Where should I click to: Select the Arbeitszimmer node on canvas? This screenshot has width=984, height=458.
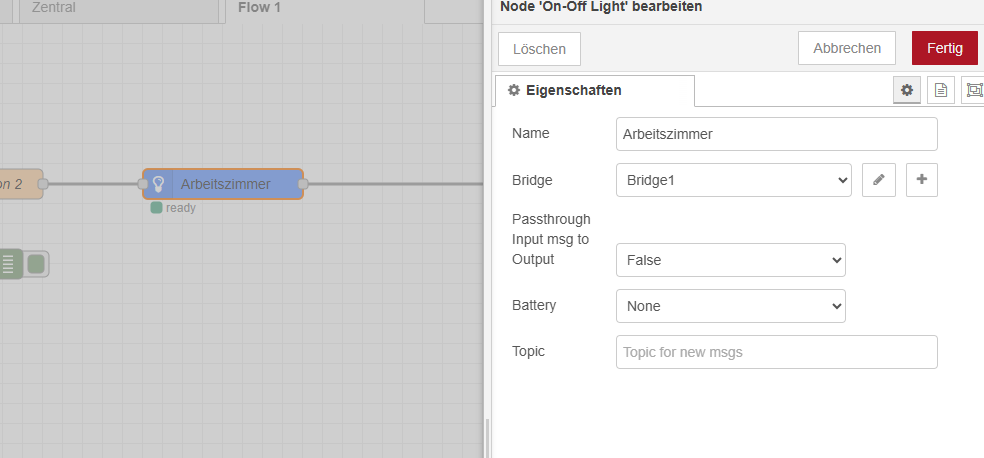pyautogui.click(x=223, y=184)
